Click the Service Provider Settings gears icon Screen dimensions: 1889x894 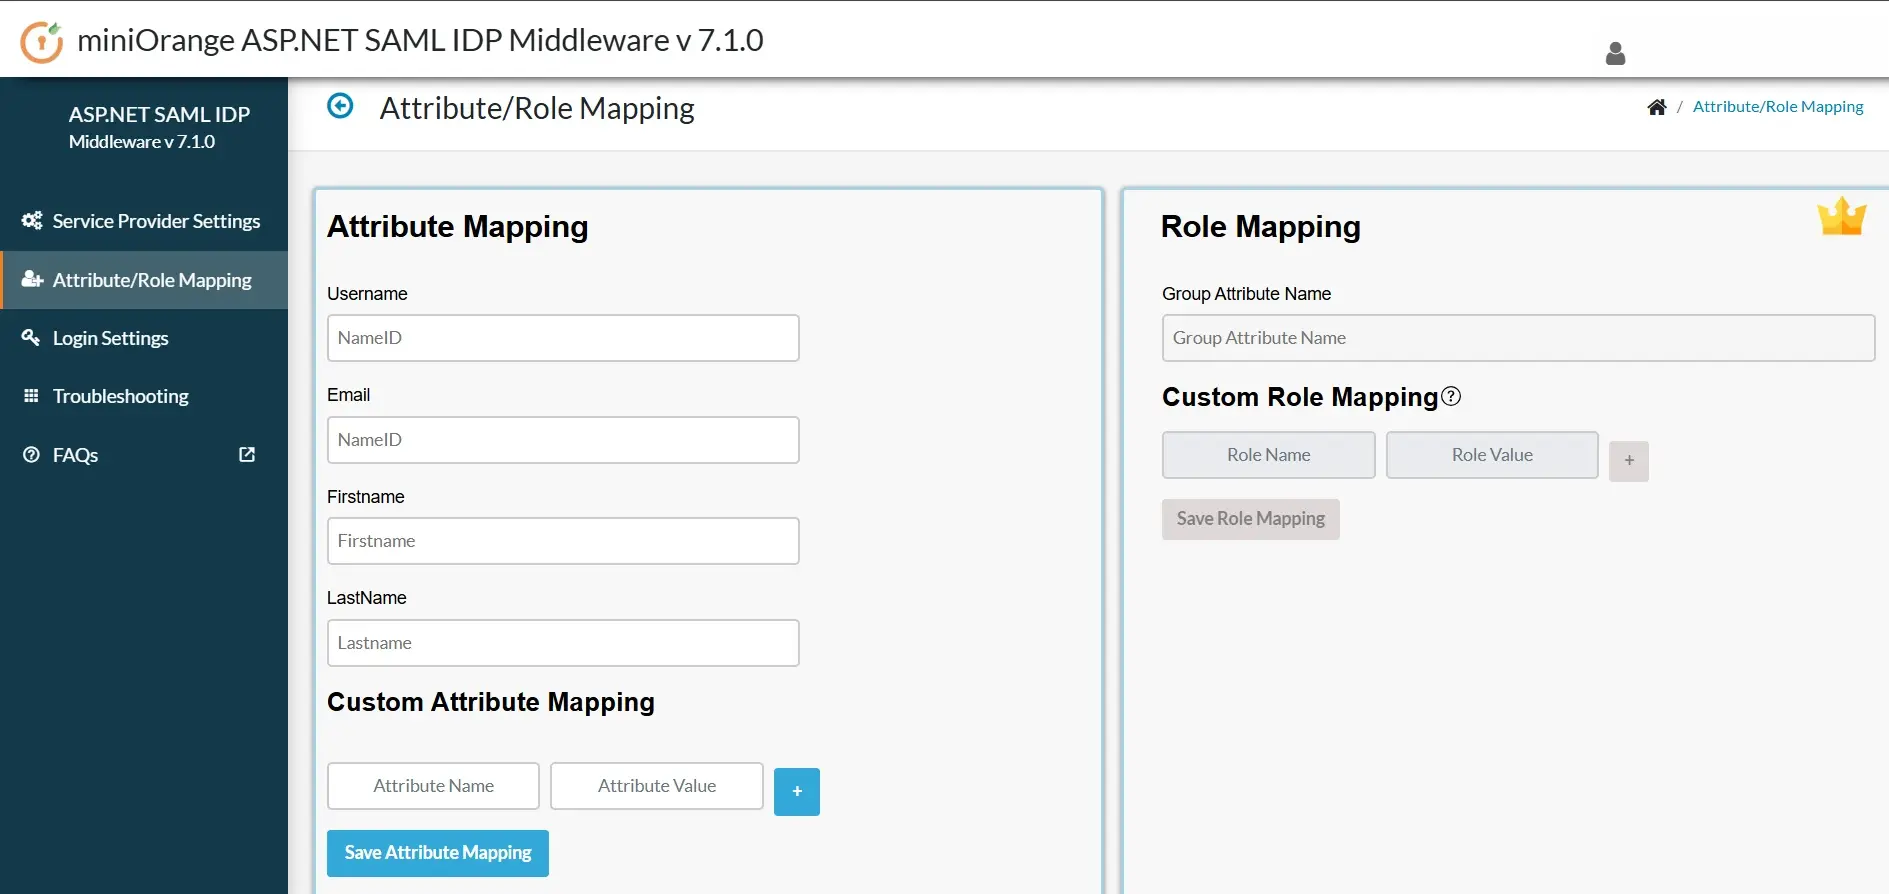click(x=32, y=221)
